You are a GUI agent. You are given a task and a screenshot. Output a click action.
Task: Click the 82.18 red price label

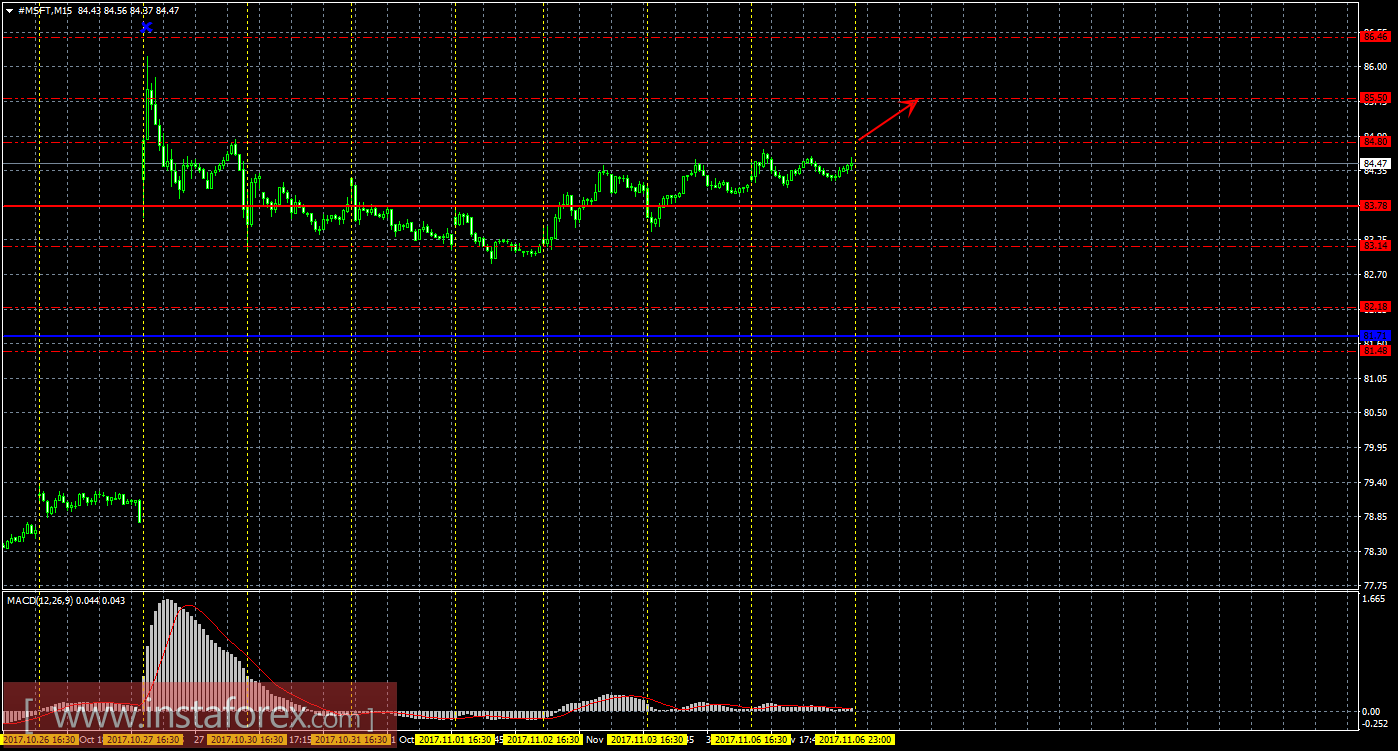[1376, 306]
